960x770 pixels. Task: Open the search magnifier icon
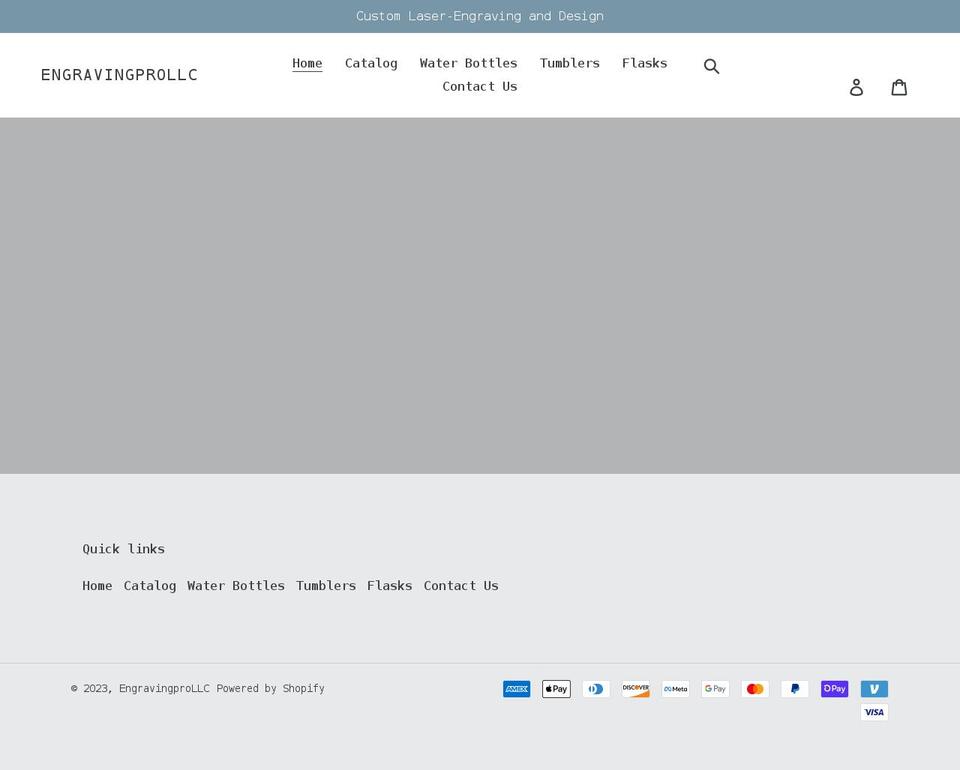pyautogui.click(x=711, y=66)
